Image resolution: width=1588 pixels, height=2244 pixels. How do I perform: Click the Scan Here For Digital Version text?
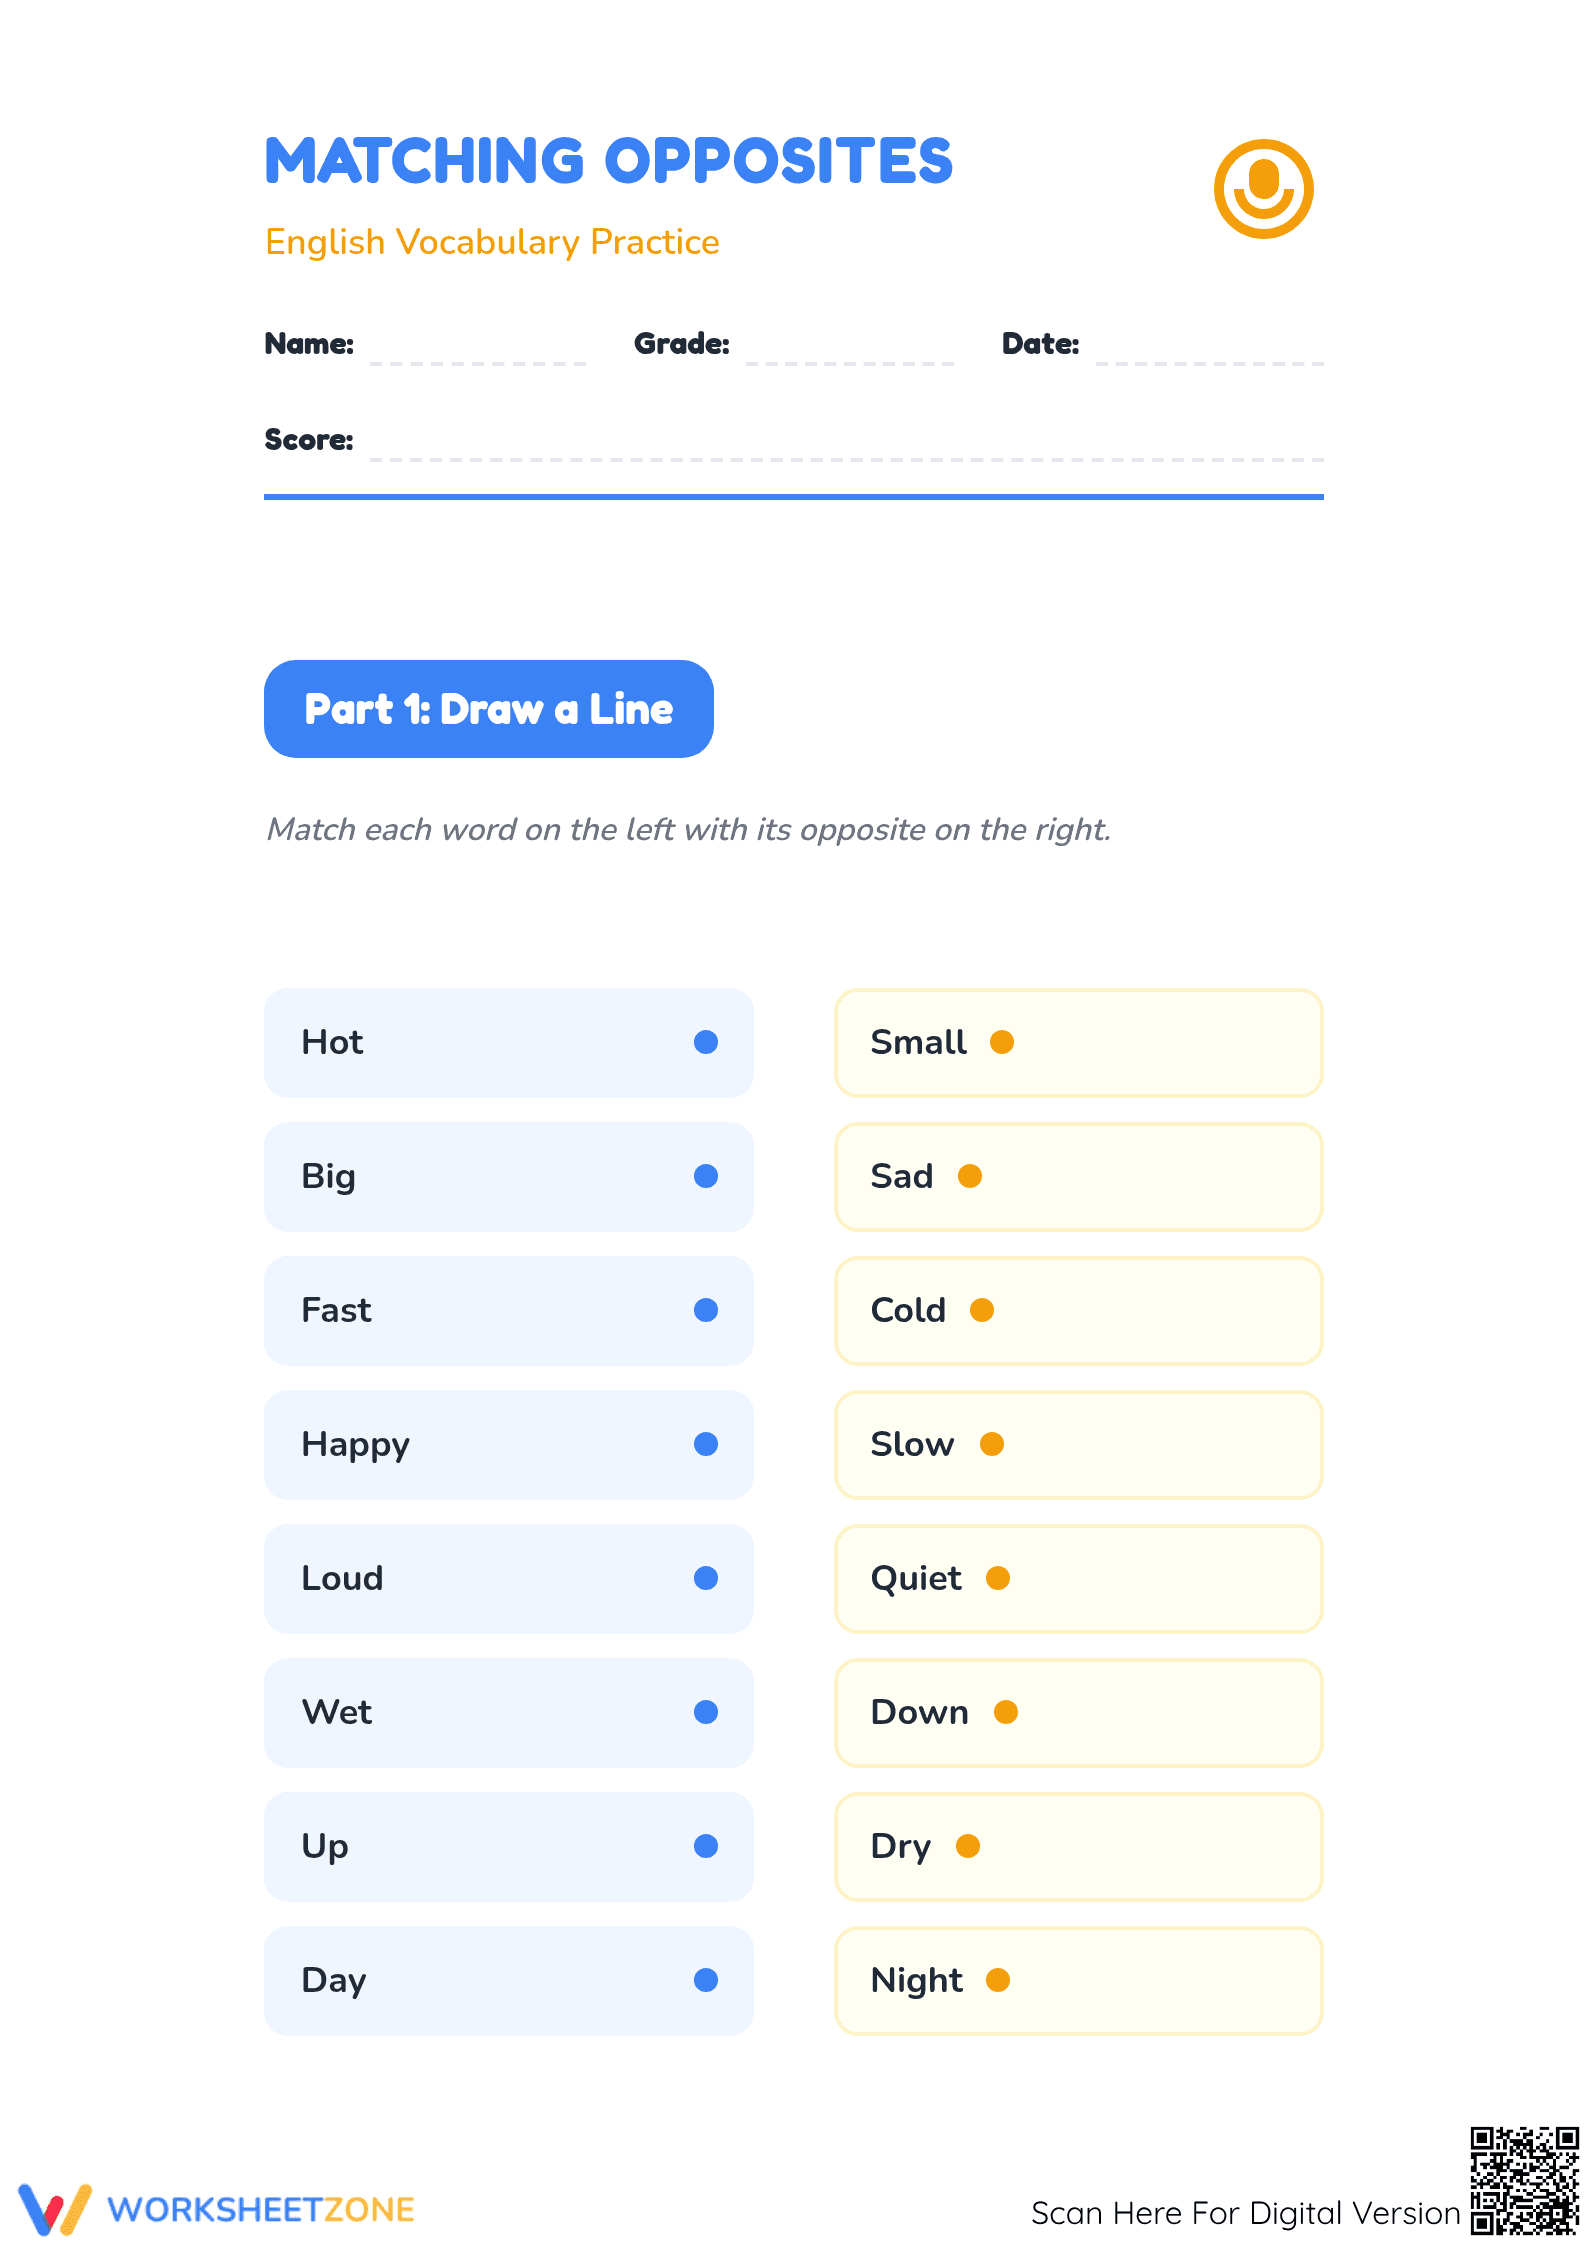coord(1246,2213)
